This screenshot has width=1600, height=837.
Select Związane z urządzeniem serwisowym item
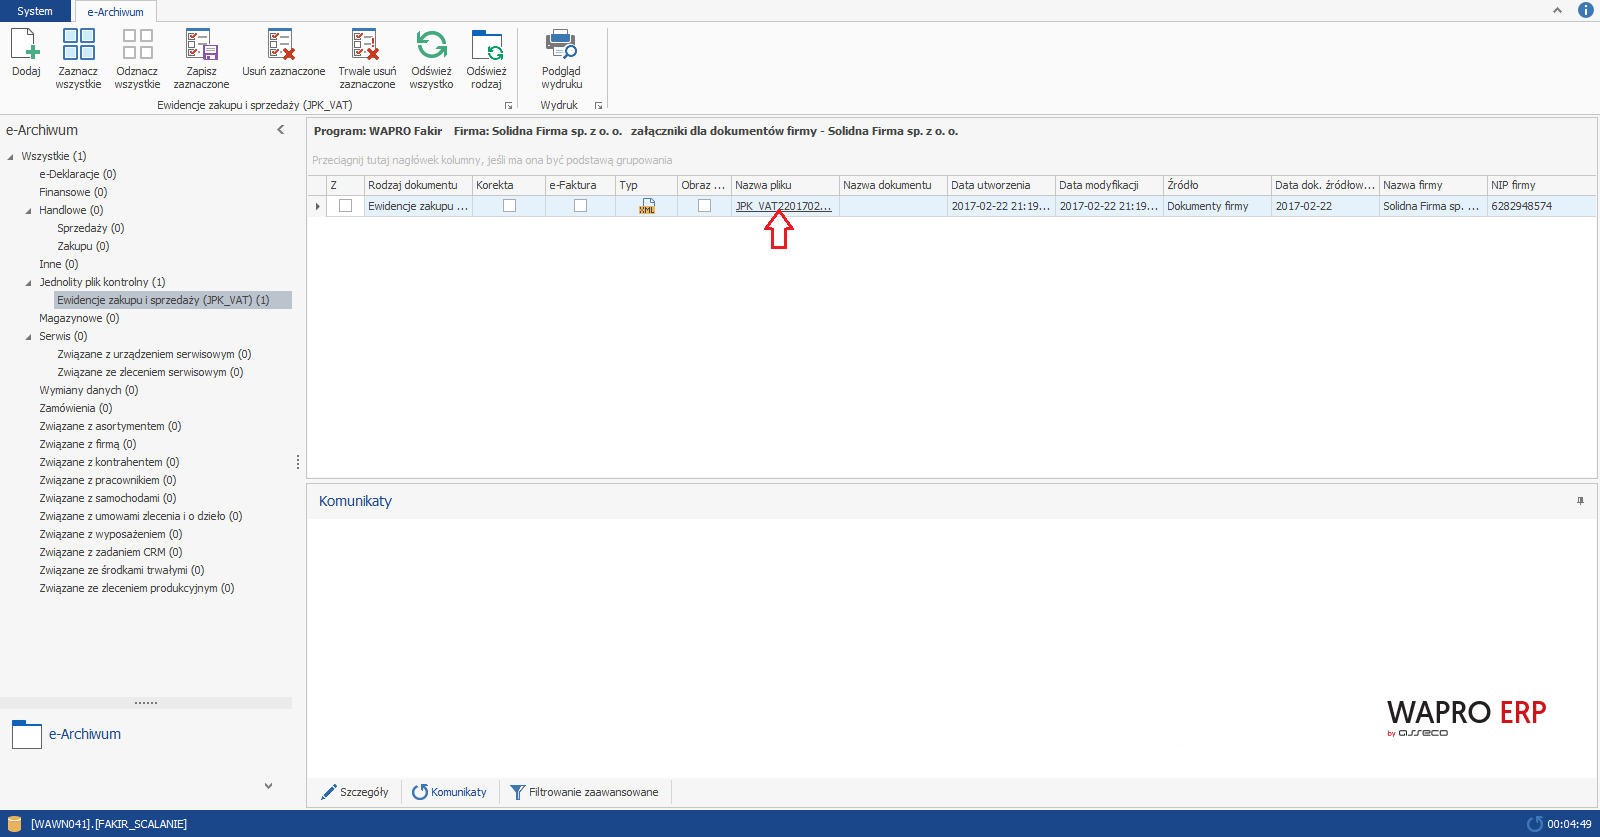pyautogui.click(x=154, y=354)
